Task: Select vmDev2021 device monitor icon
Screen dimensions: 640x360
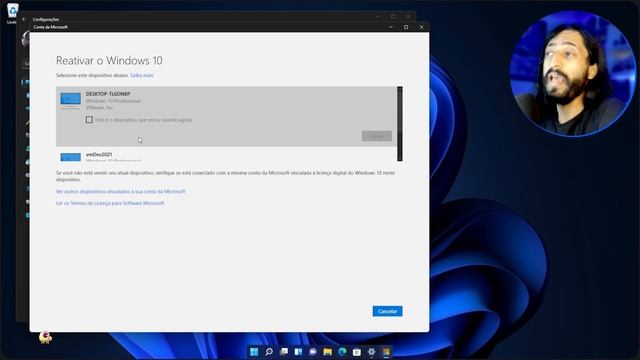Action: pos(71,157)
